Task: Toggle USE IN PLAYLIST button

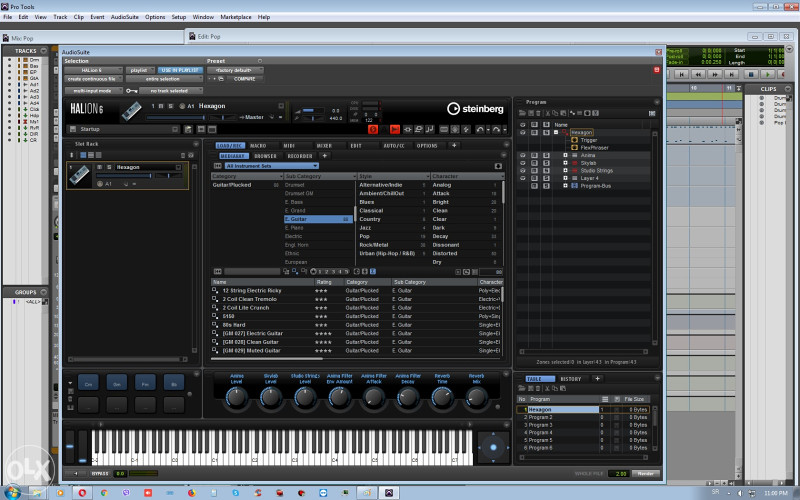Action: point(180,70)
